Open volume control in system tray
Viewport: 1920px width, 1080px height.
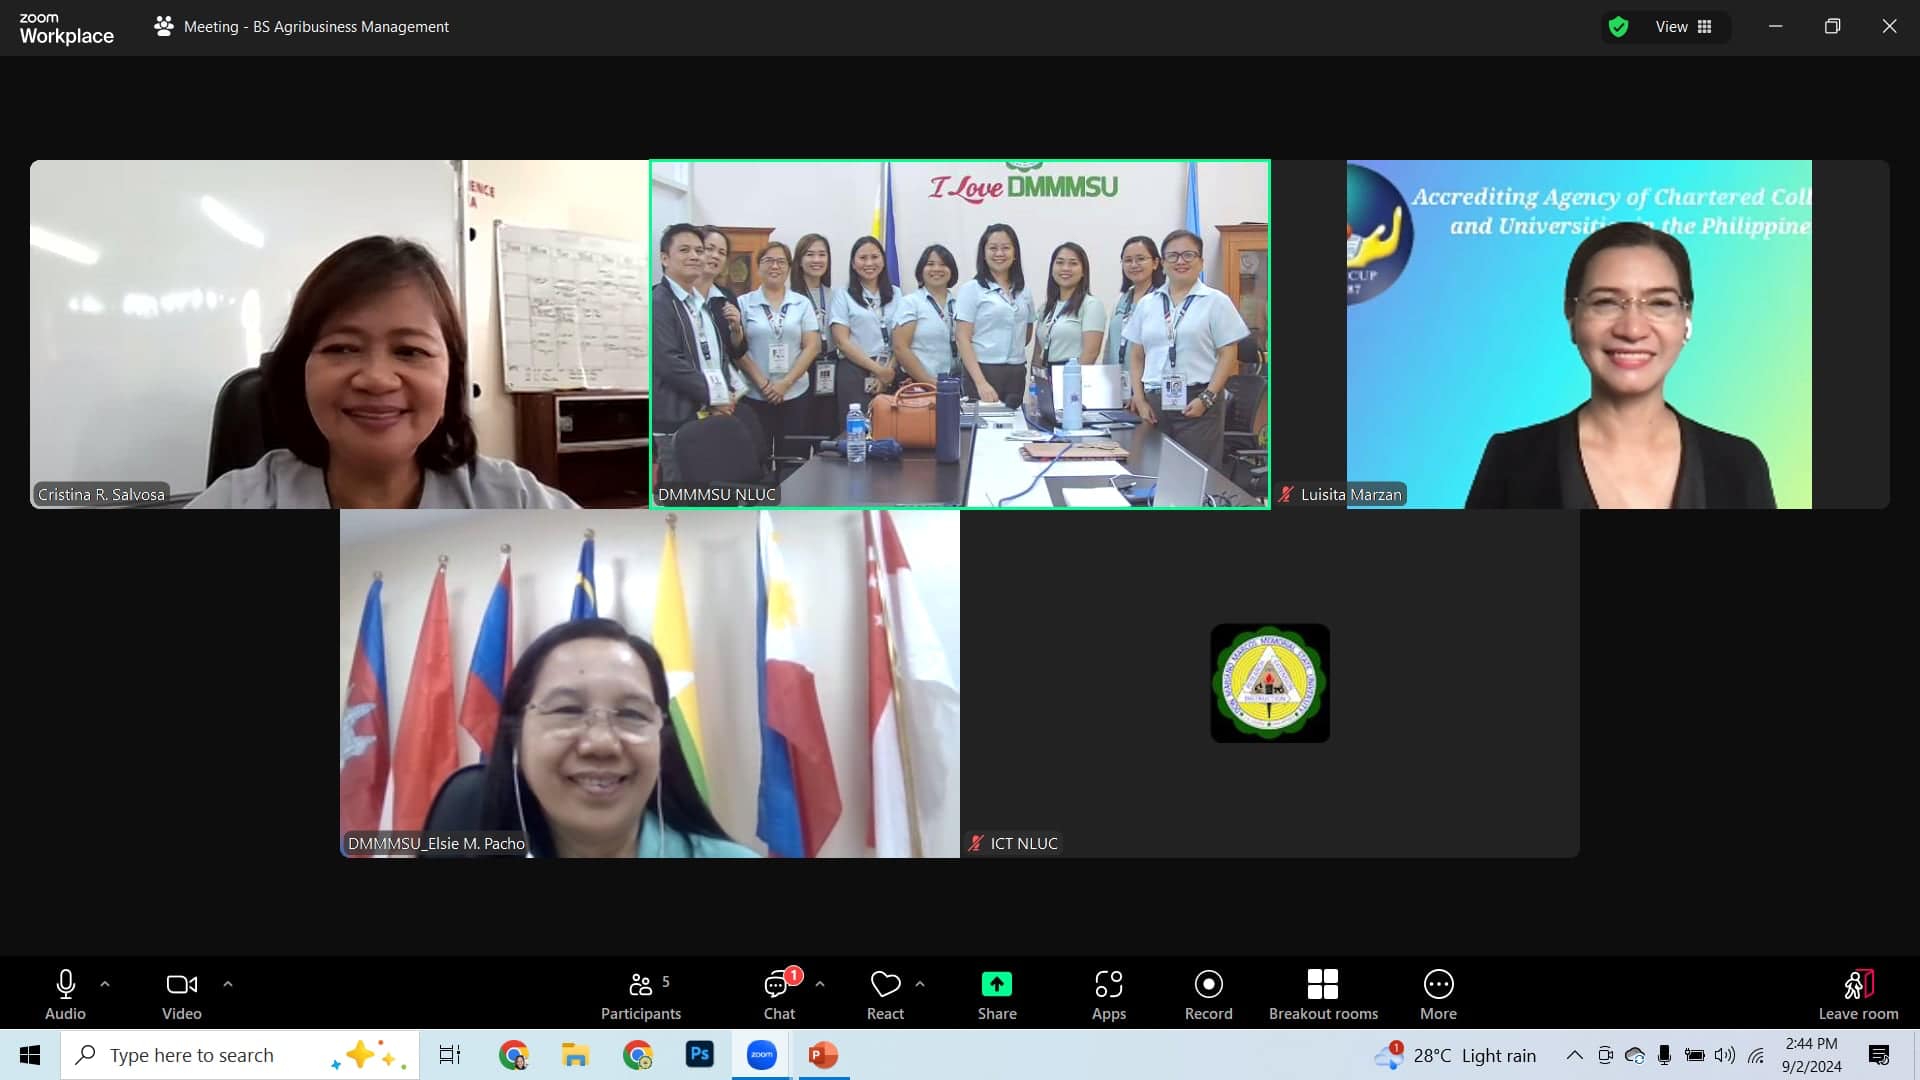coord(1725,1055)
